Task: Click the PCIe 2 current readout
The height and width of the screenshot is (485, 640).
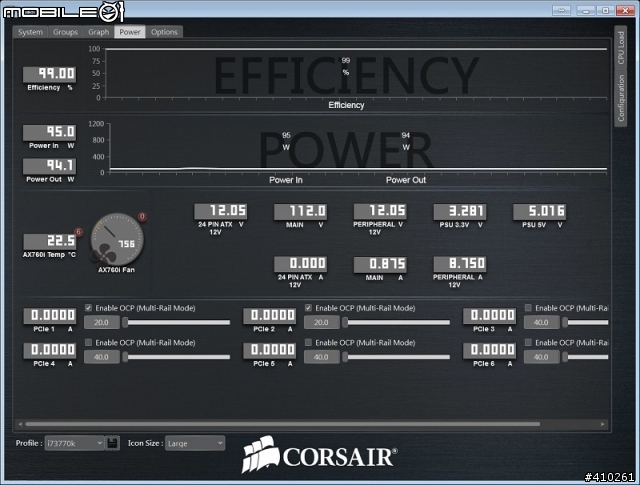Action: (269, 316)
